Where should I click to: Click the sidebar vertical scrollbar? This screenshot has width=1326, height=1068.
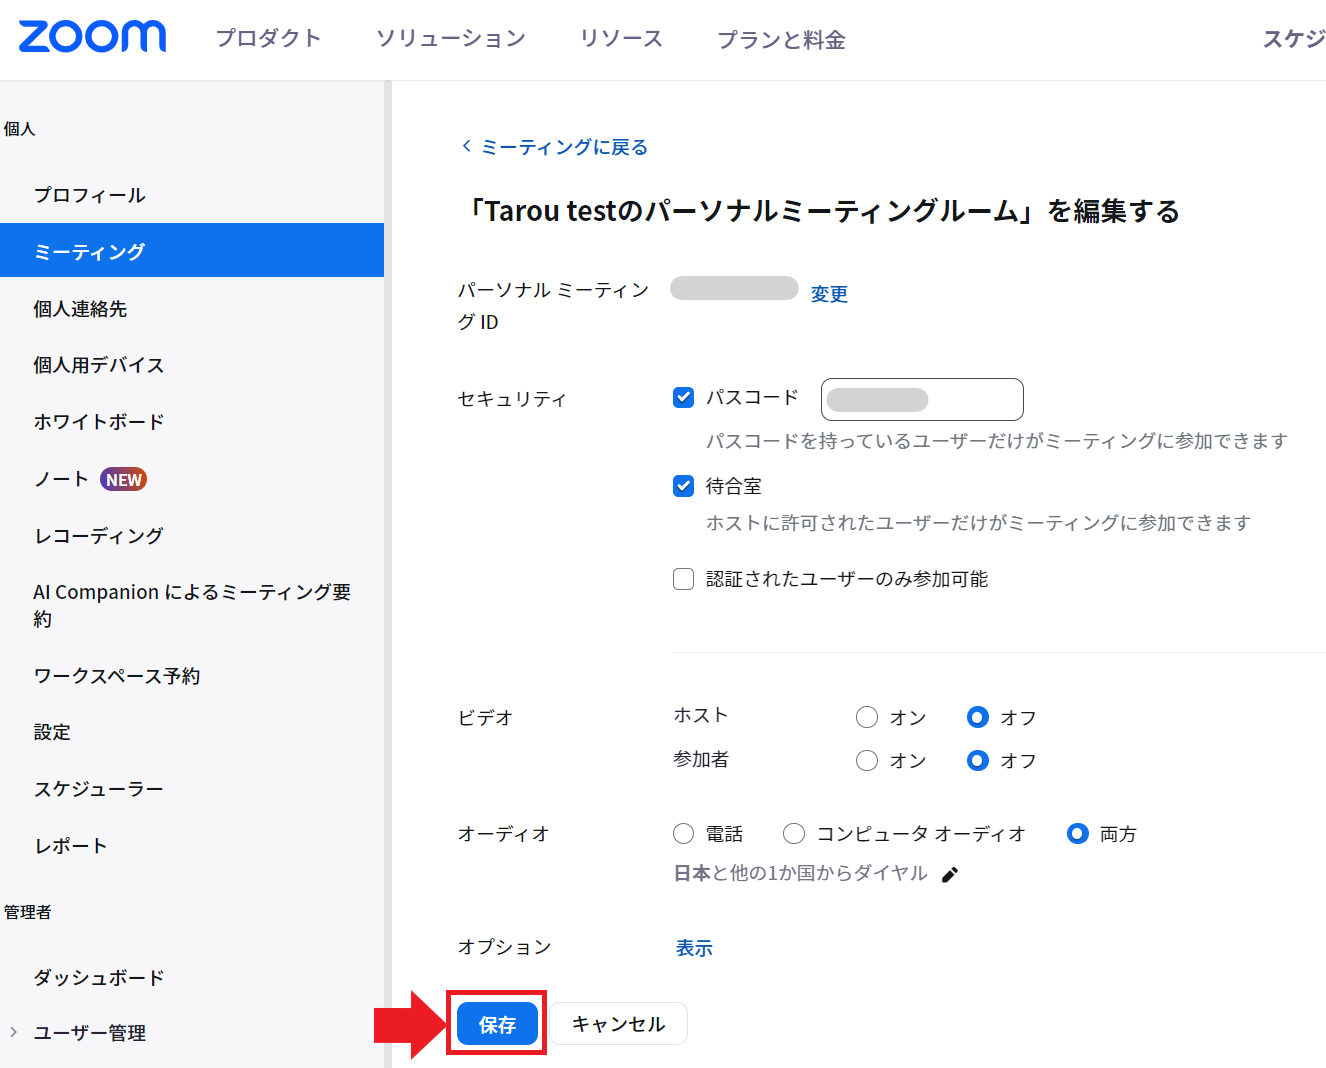tap(388, 574)
